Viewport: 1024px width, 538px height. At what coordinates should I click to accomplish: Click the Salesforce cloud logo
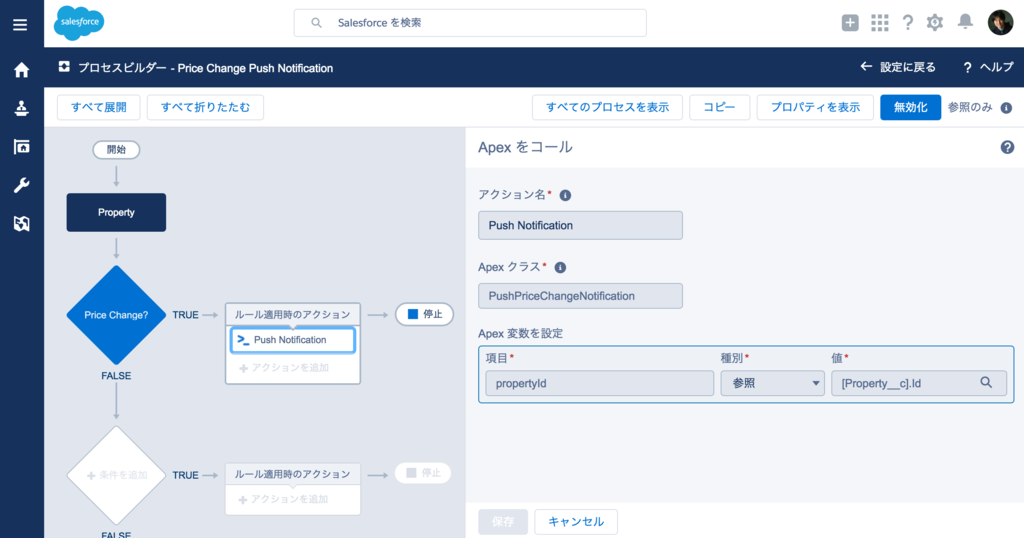click(79, 23)
